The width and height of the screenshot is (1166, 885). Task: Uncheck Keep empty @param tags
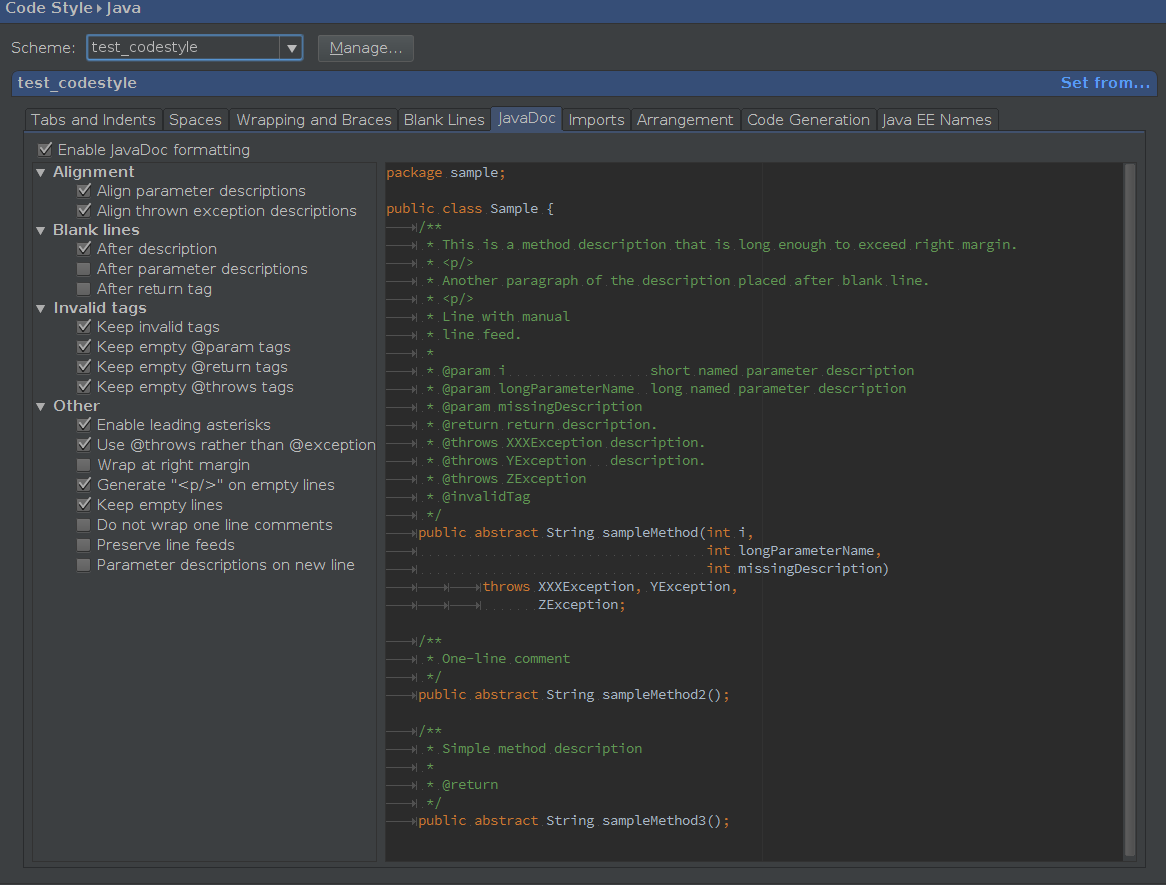click(84, 346)
